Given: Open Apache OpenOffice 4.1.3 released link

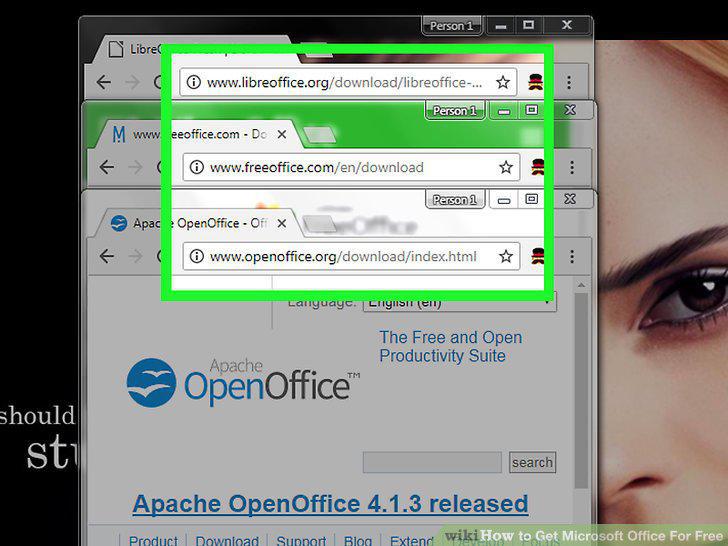Looking at the screenshot, I should point(330,504).
